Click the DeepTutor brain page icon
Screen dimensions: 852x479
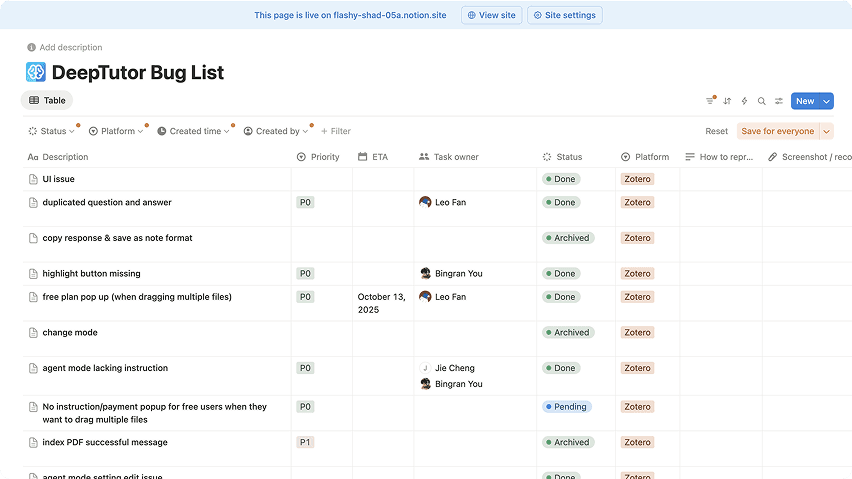coord(36,72)
